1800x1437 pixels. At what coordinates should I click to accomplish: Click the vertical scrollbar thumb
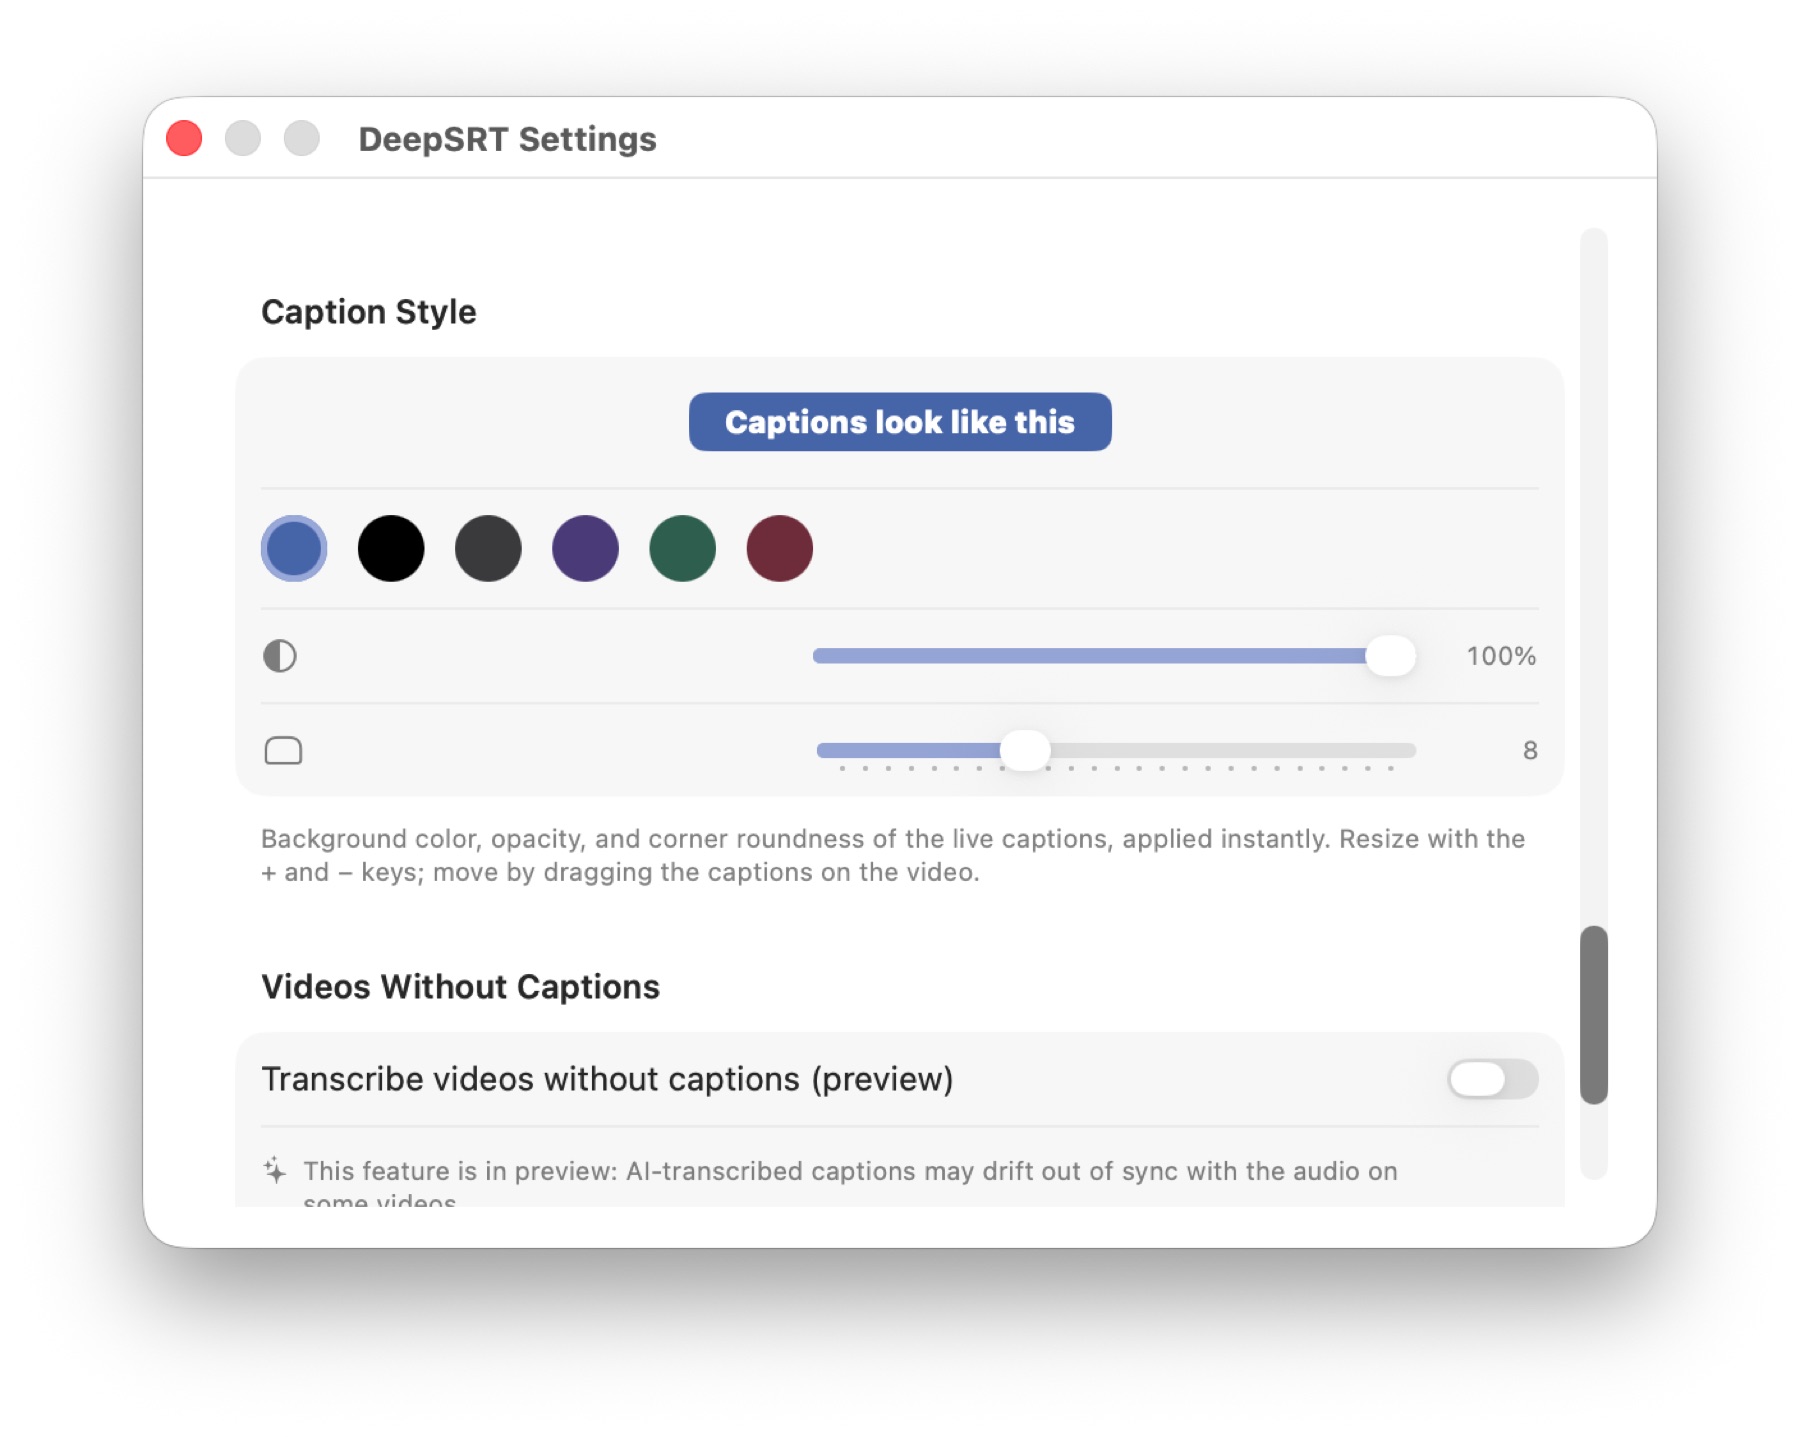coord(1594,1015)
